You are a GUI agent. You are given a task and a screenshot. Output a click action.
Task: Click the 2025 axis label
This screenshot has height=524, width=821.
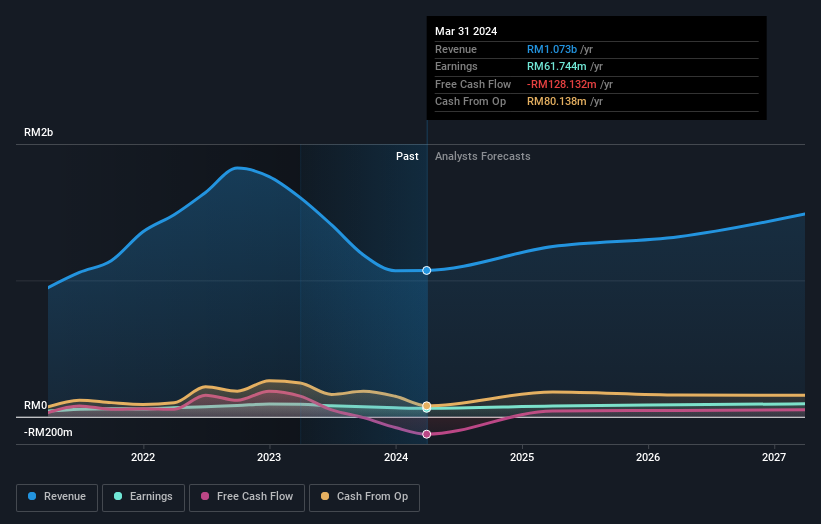(x=522, y=457)
